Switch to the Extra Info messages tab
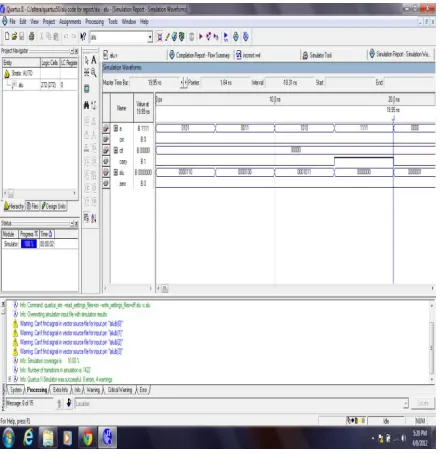Image resolution: width=440 pixels, height=454 pixels. [x=60, y=390]
